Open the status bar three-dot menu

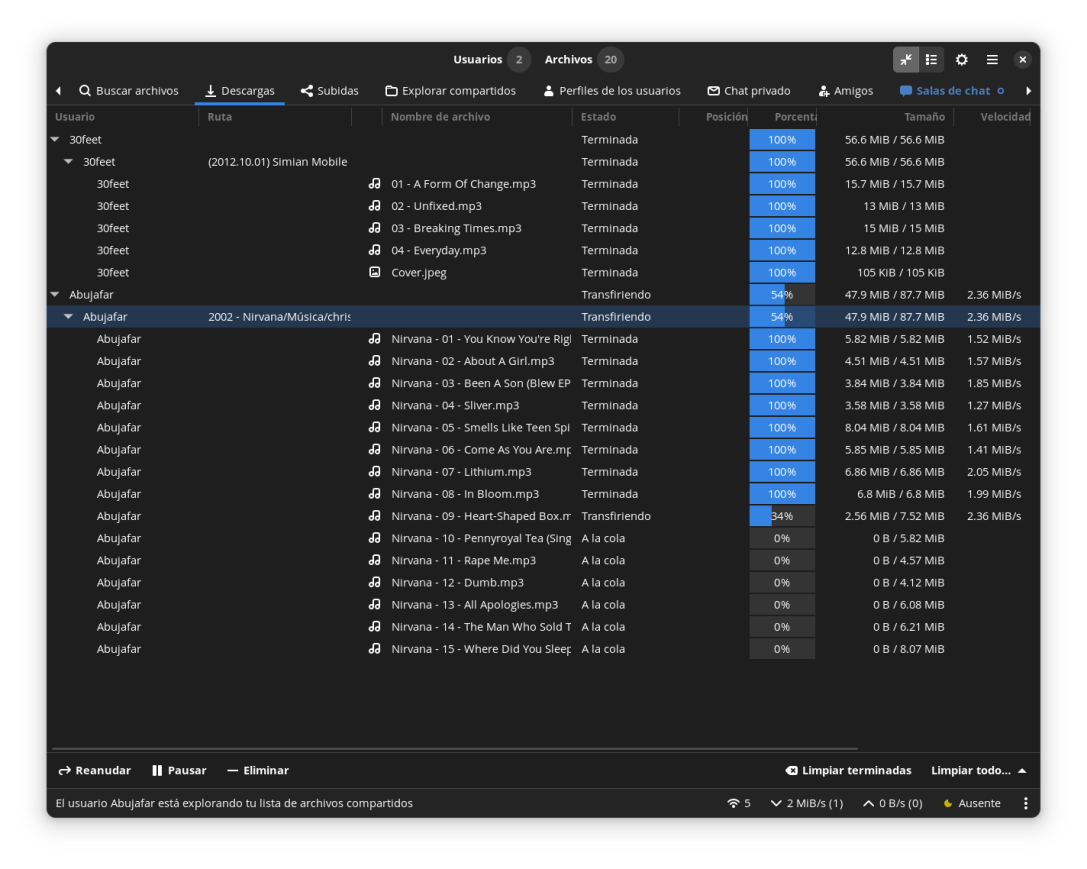1025,803
